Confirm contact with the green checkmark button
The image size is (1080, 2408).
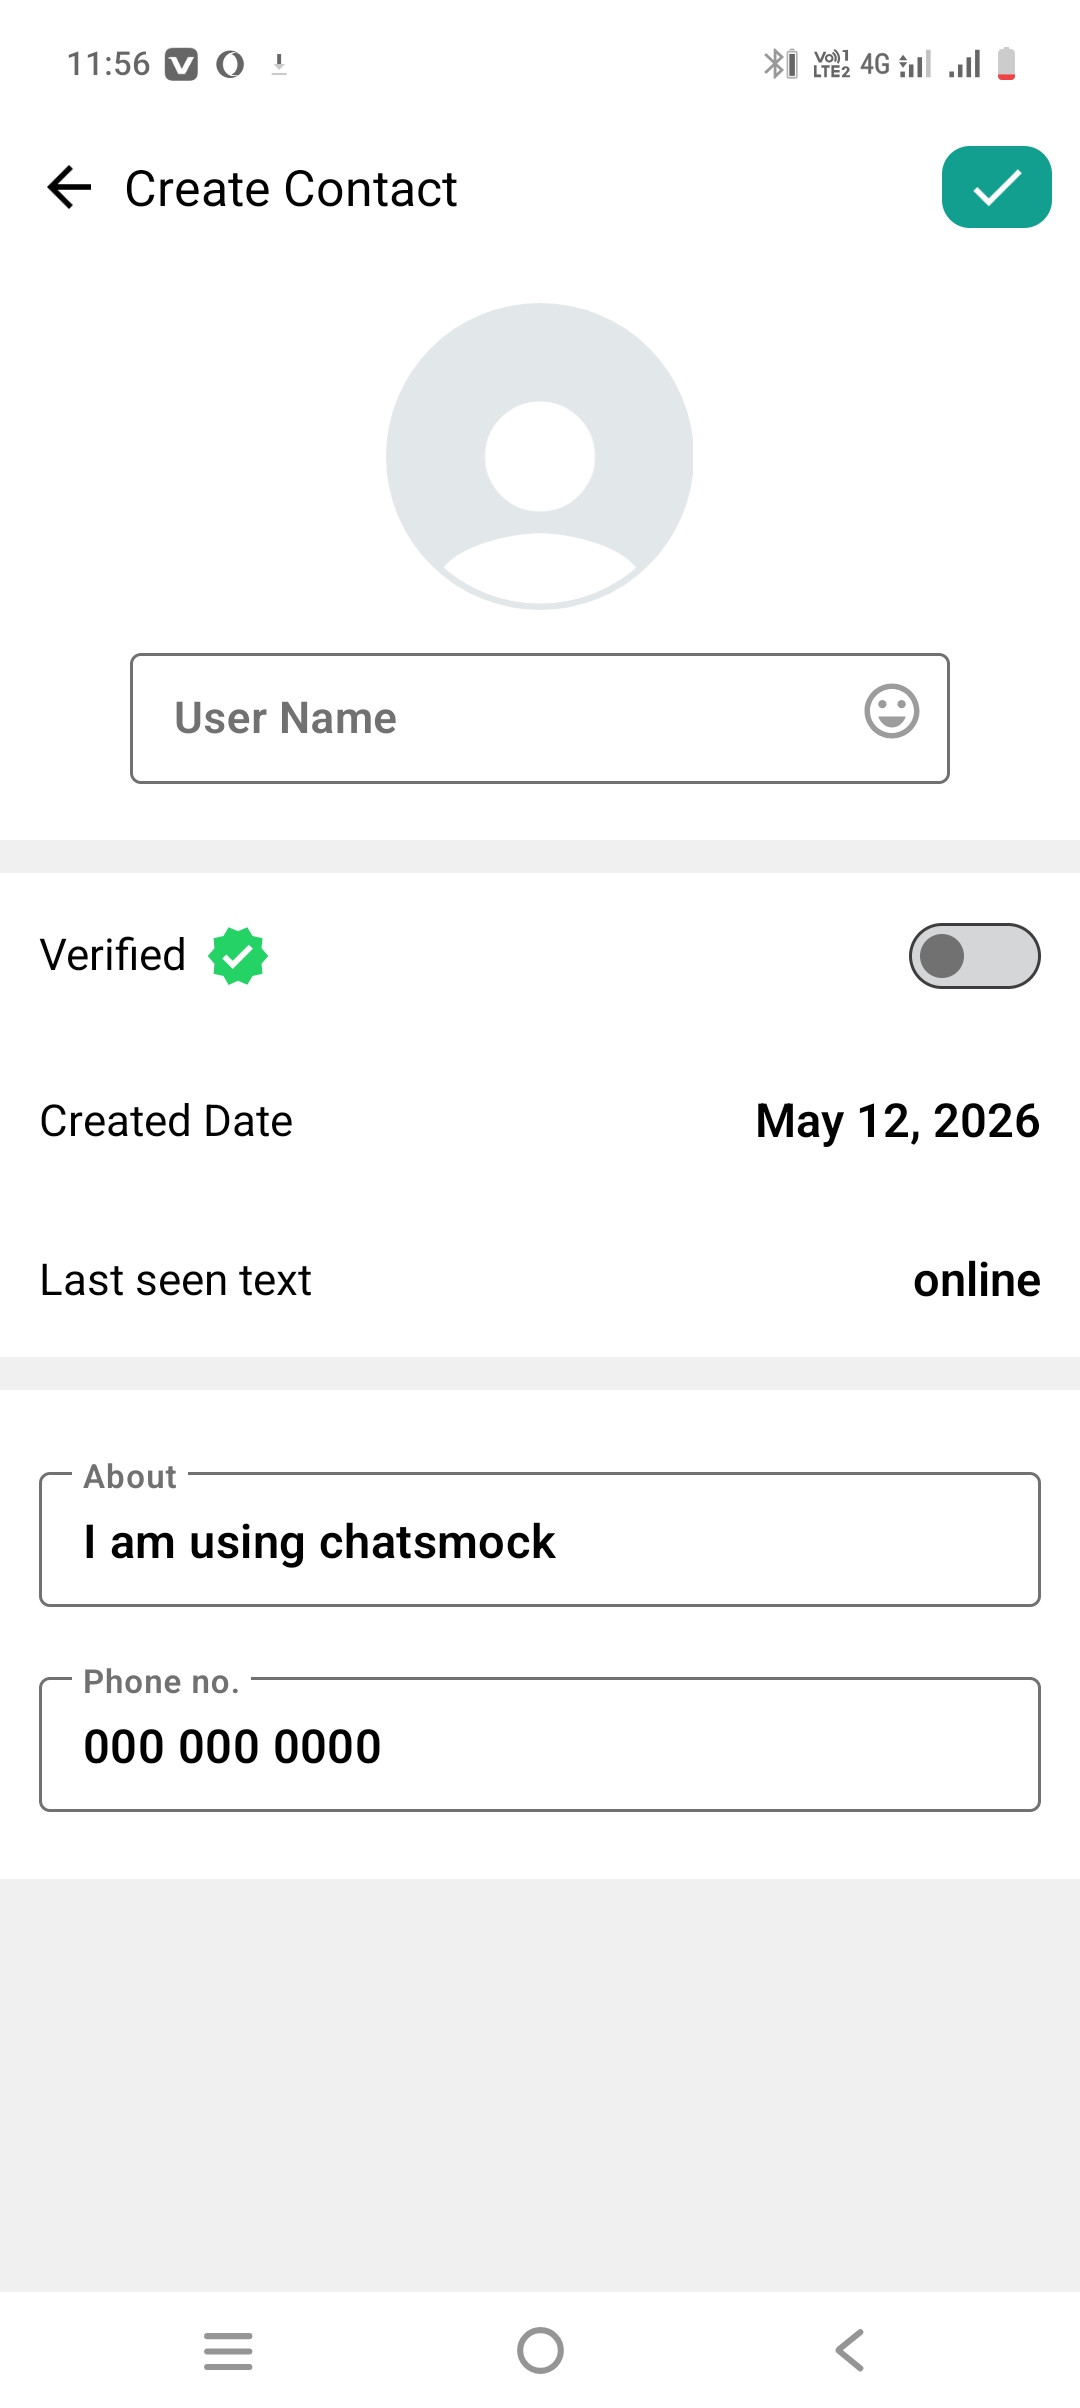tap(996, 187)
